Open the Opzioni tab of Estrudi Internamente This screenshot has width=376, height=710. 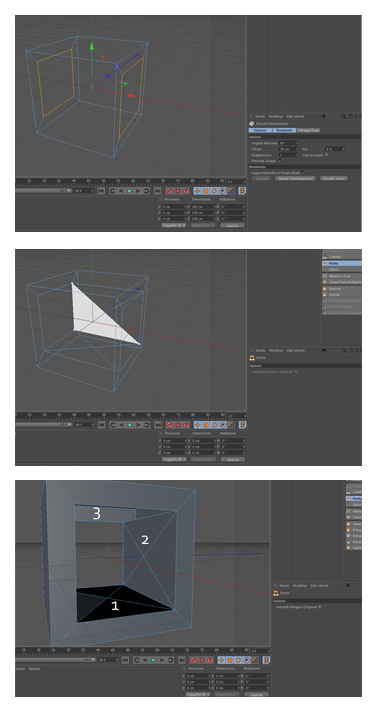(260, 130)
